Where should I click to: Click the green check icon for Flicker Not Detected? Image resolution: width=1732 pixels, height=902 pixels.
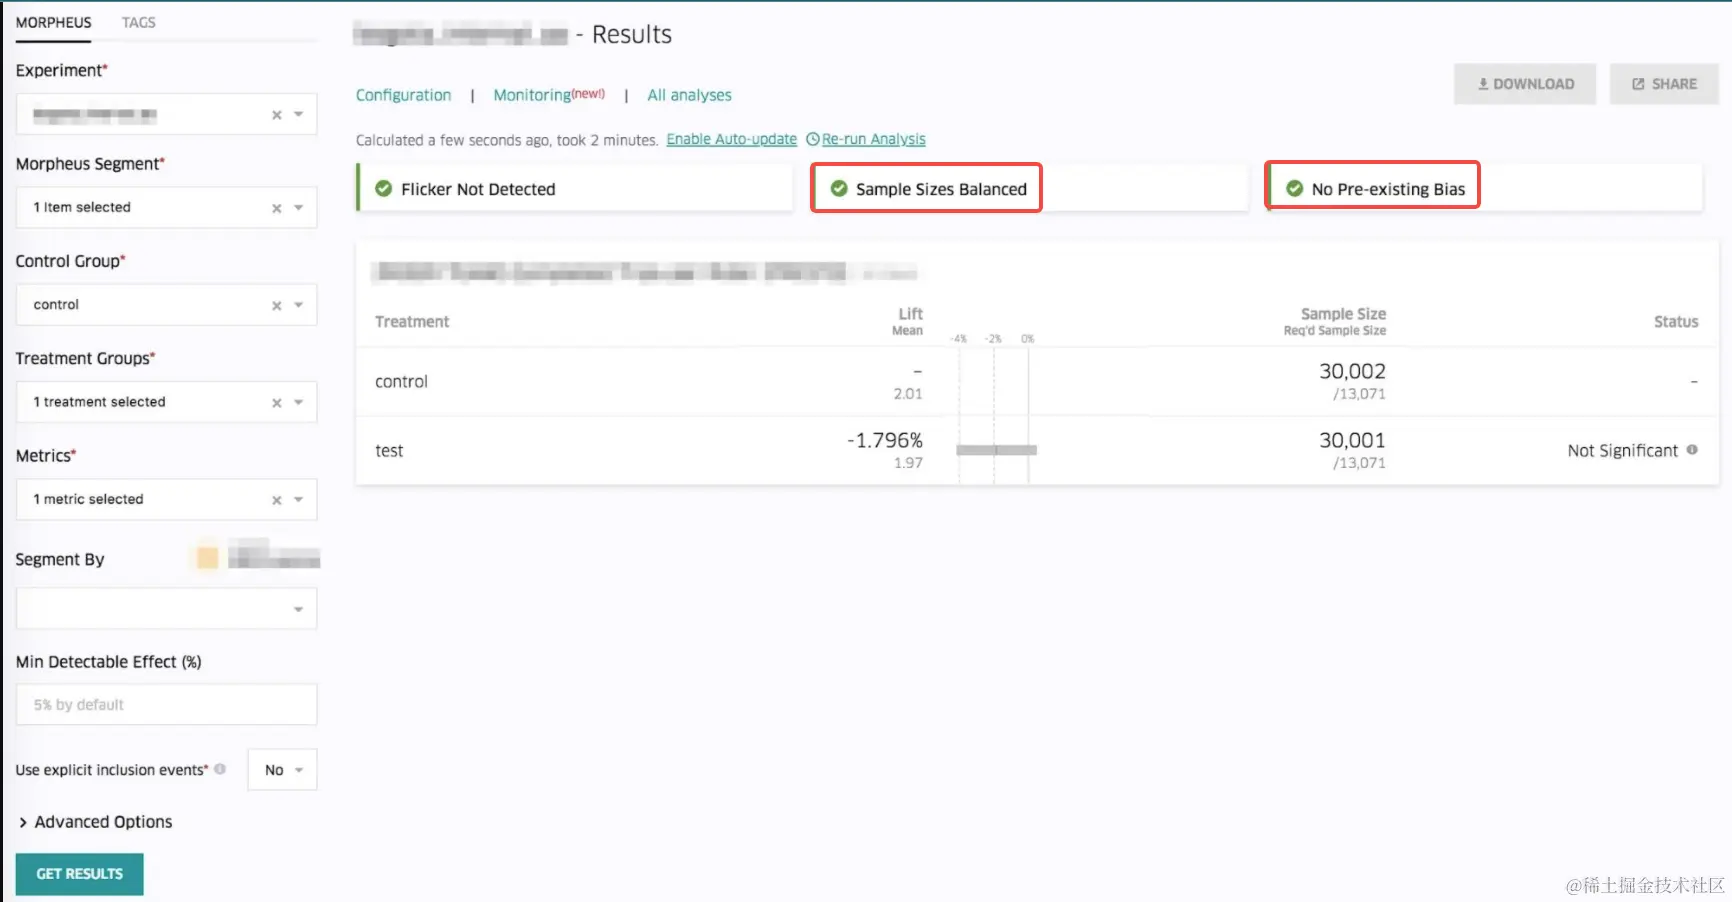(383, 188)
